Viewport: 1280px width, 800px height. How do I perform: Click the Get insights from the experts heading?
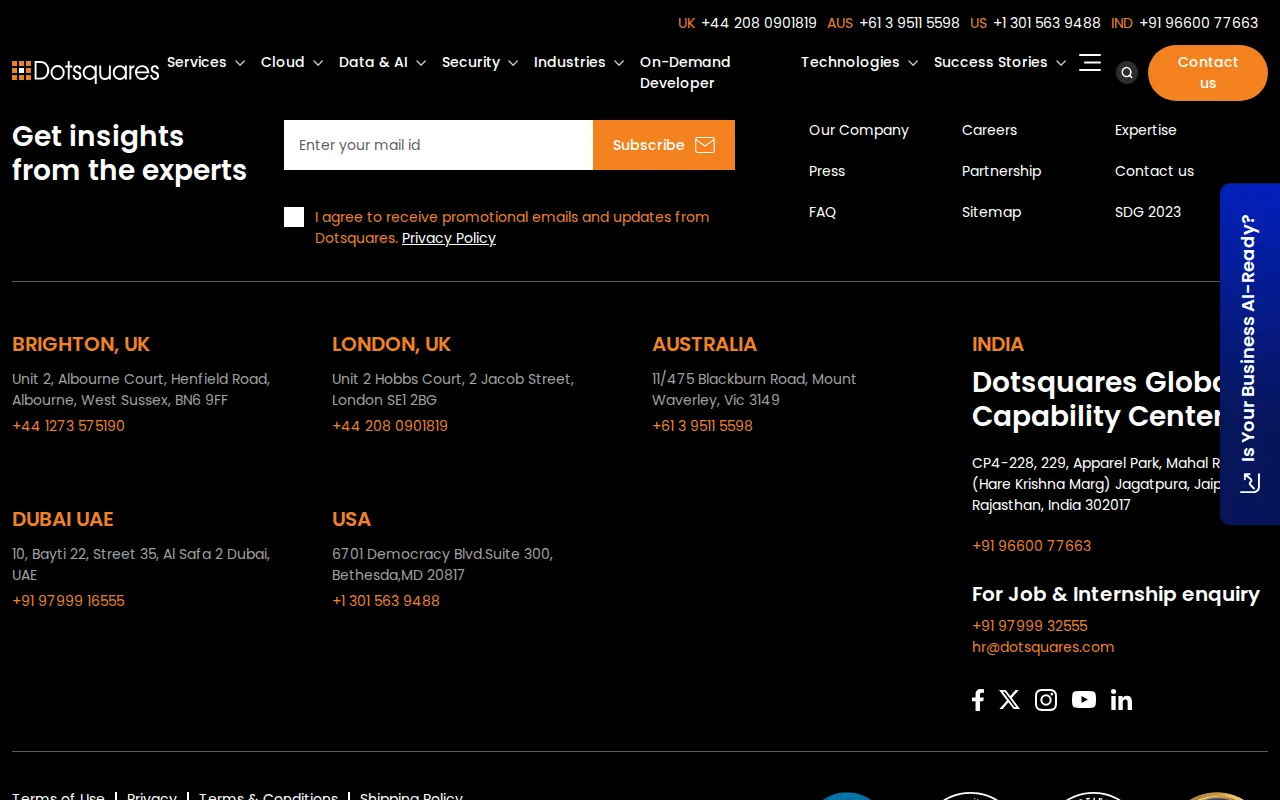[129, 153]
